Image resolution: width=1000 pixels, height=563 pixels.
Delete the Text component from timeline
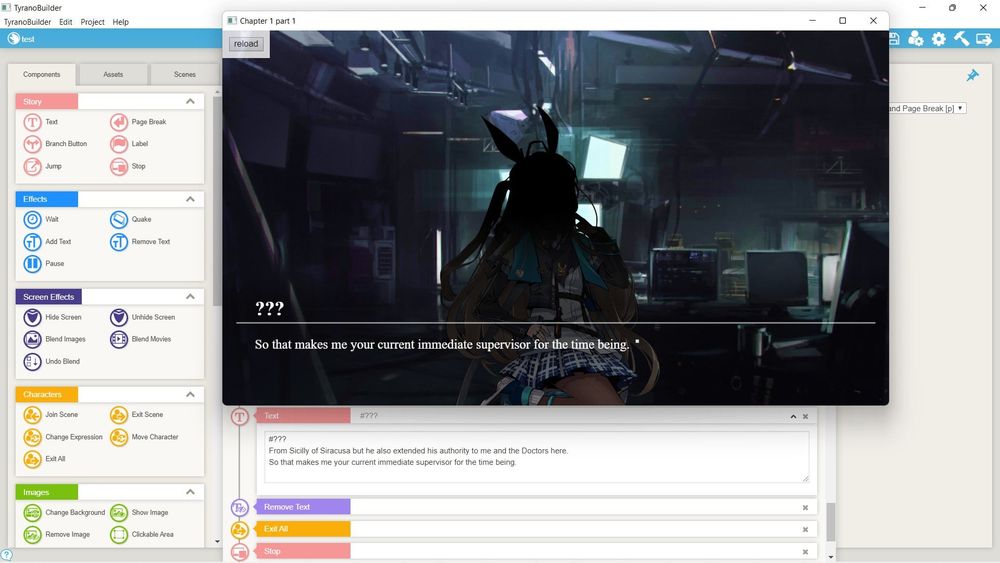click(x=805, y=416)
